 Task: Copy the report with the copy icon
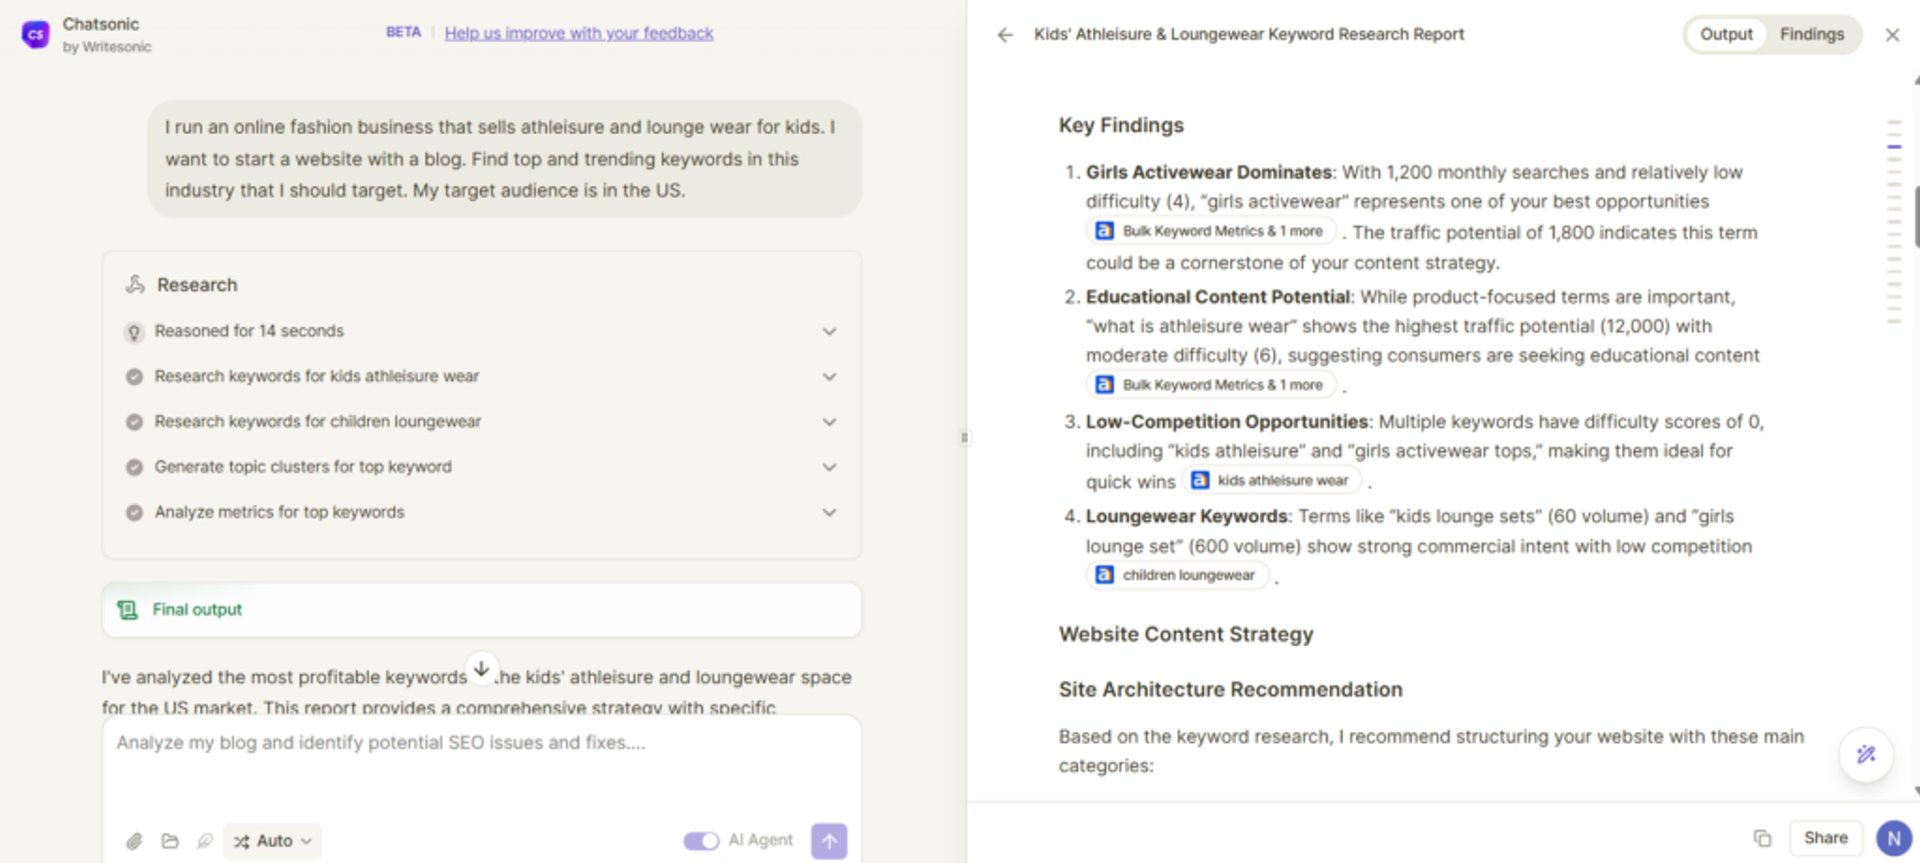coord(1762,838)
